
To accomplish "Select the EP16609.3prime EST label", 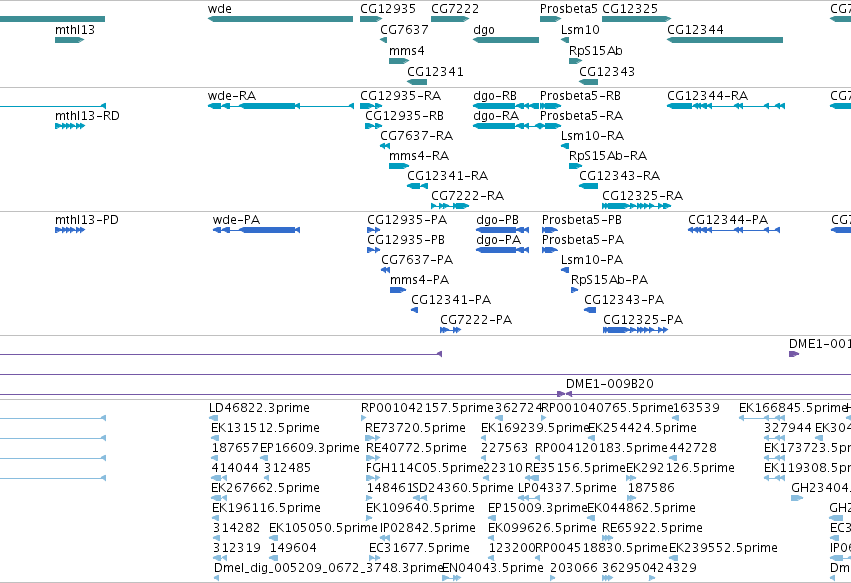I will (310, 448).
